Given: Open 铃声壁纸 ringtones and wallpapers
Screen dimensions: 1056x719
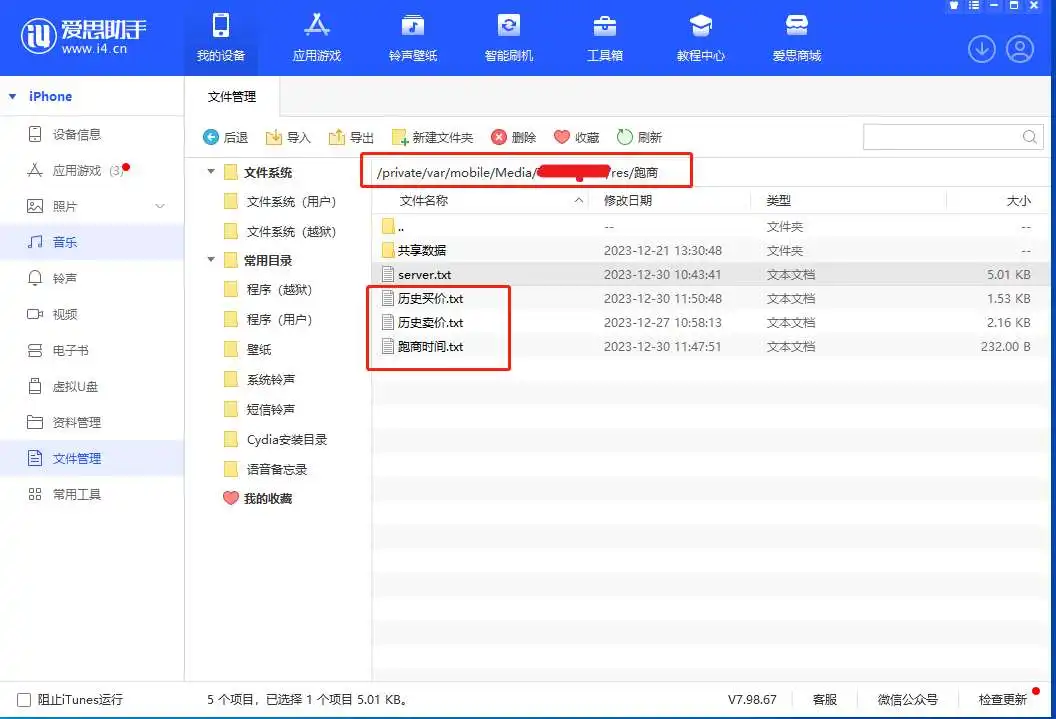Looking at the screenshot, I should [x=413, y=26].
